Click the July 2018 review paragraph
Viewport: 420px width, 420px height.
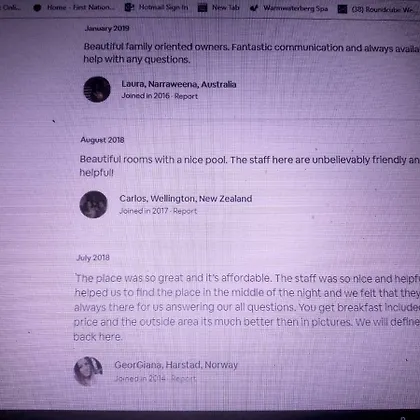(247, 307)
